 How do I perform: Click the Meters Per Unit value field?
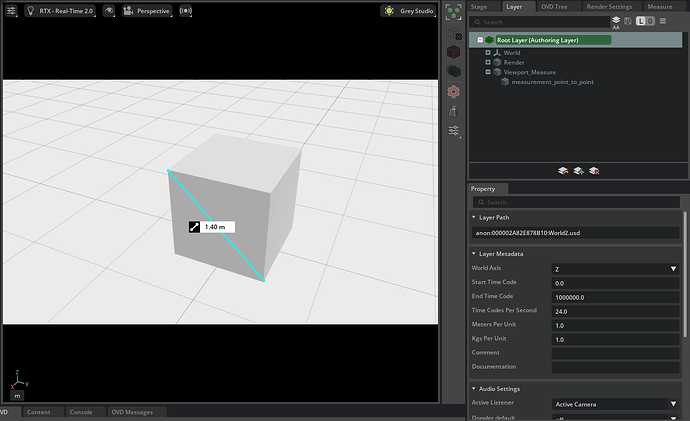point(615,325)
